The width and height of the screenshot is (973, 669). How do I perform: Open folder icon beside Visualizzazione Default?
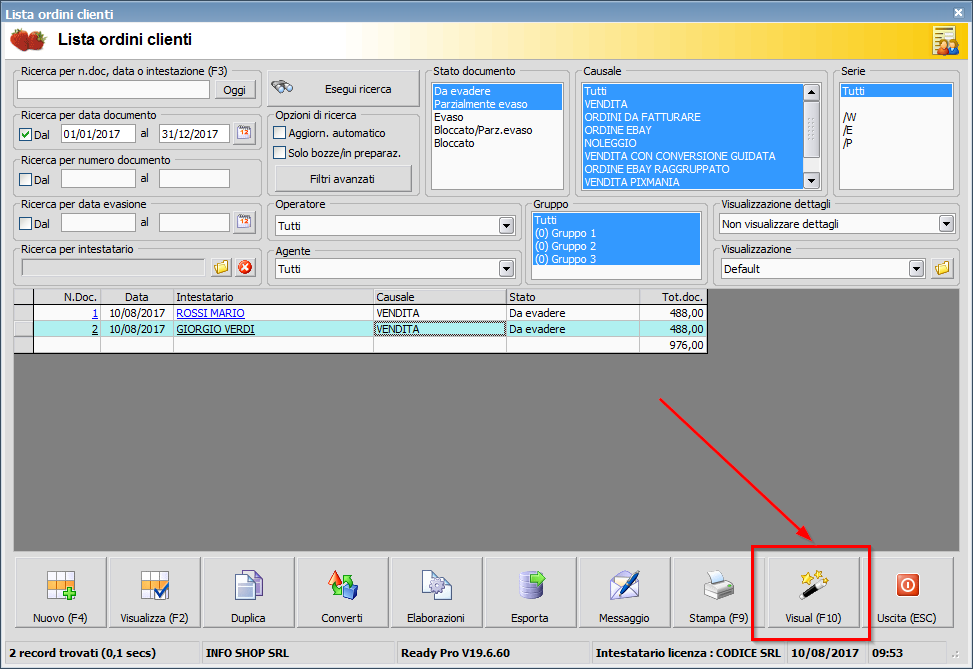(942, 268)
